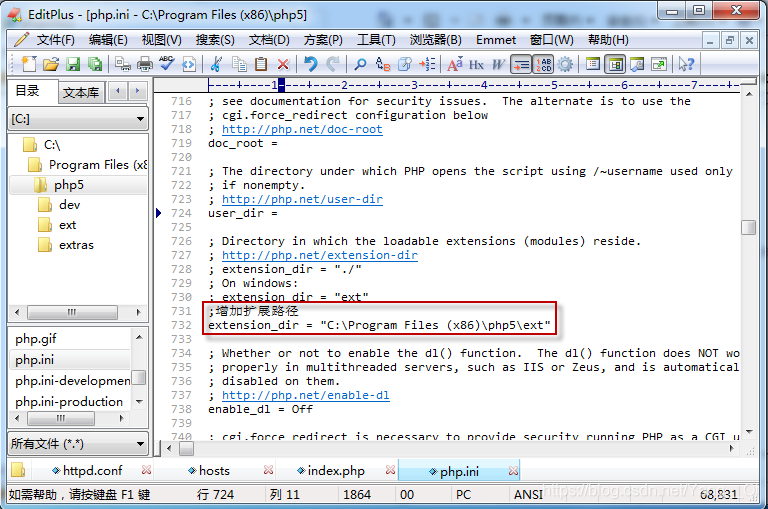Close the php.ini document tab
Viewport: 768px width, 509px height.
coord(513,471)
